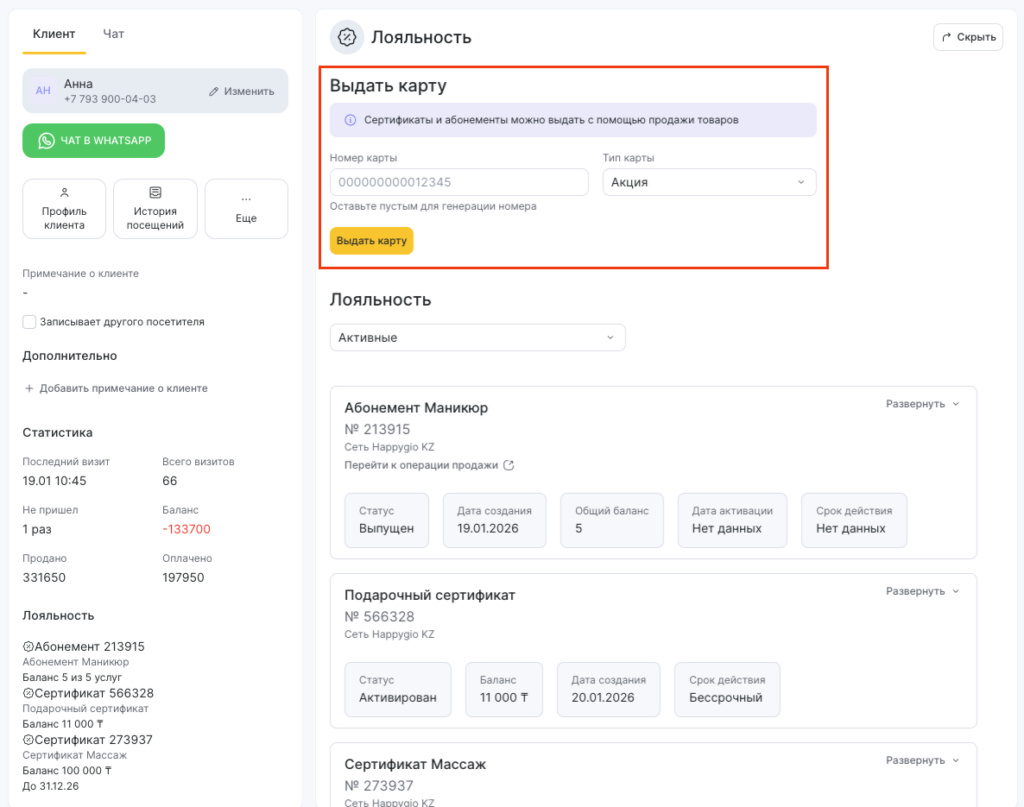Click the АН avatar of client Анна
The image size is (1024, 807).
point(43,91)
